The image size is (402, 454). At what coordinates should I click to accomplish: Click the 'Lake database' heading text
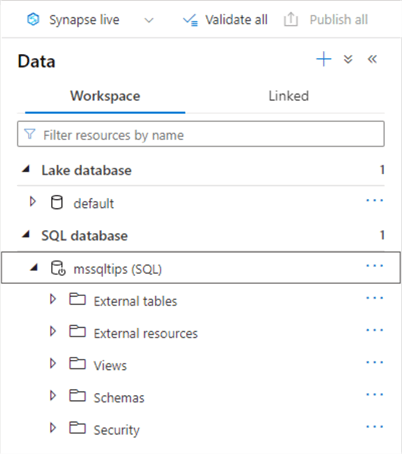coord(87,170)
